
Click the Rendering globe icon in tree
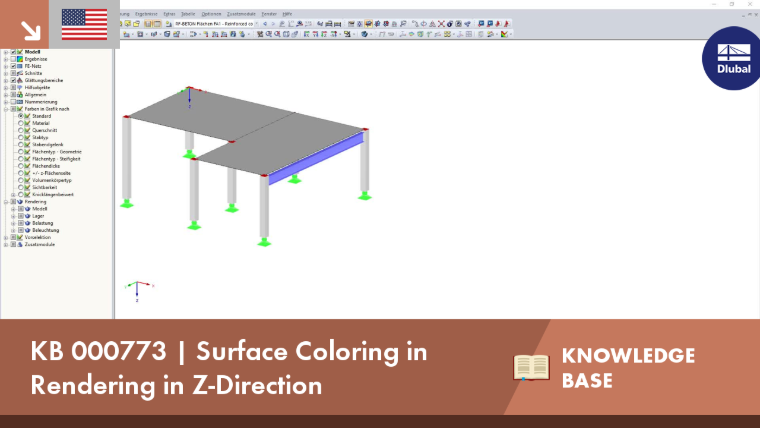(20, 202)
